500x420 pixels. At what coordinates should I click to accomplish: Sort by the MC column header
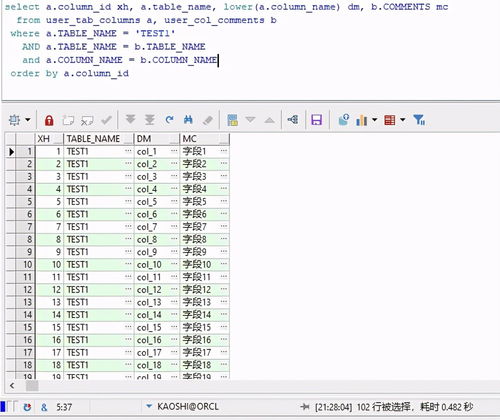(x=204, y=139)
